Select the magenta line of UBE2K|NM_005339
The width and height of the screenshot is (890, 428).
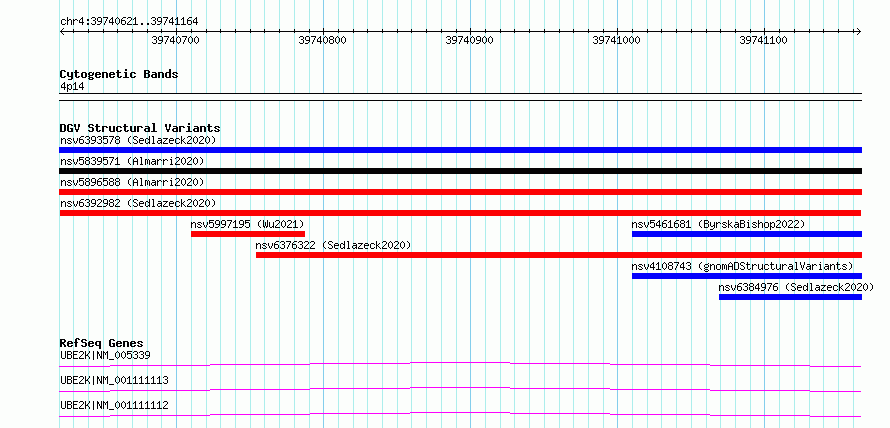coord(460,364)
